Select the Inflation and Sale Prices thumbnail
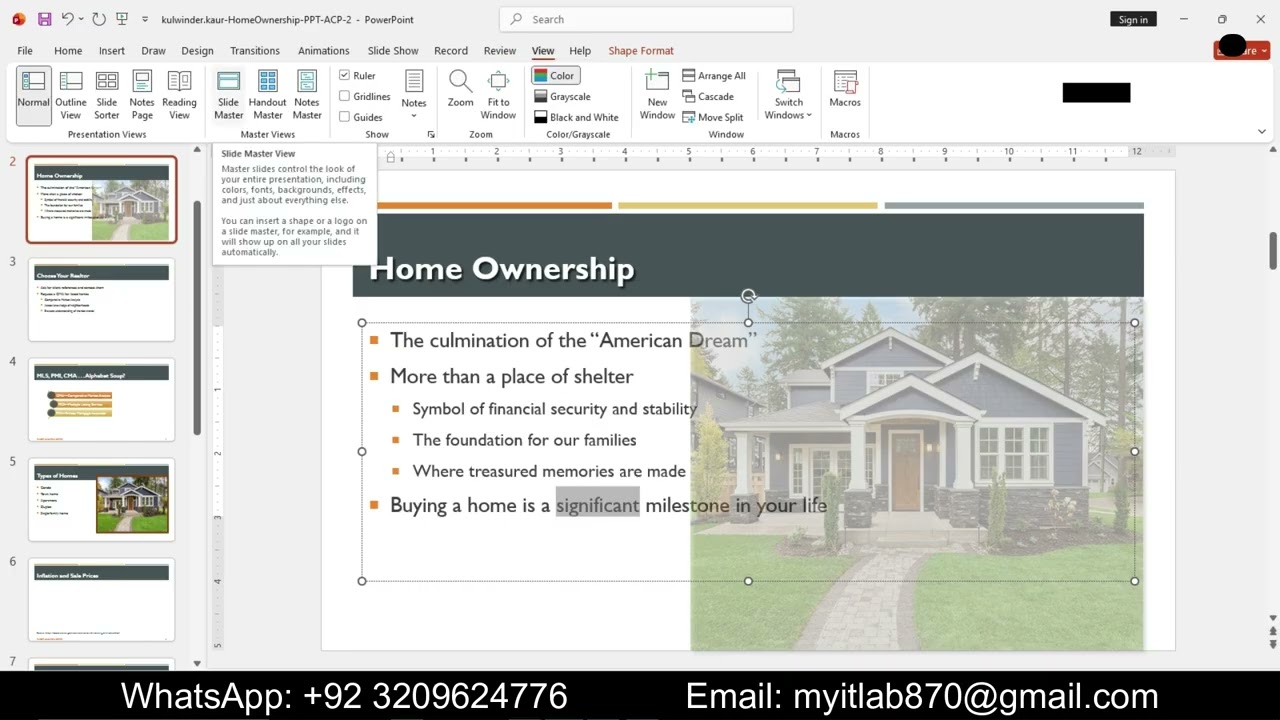Viewport: 1280px width, 720px height. pos(101,599)
